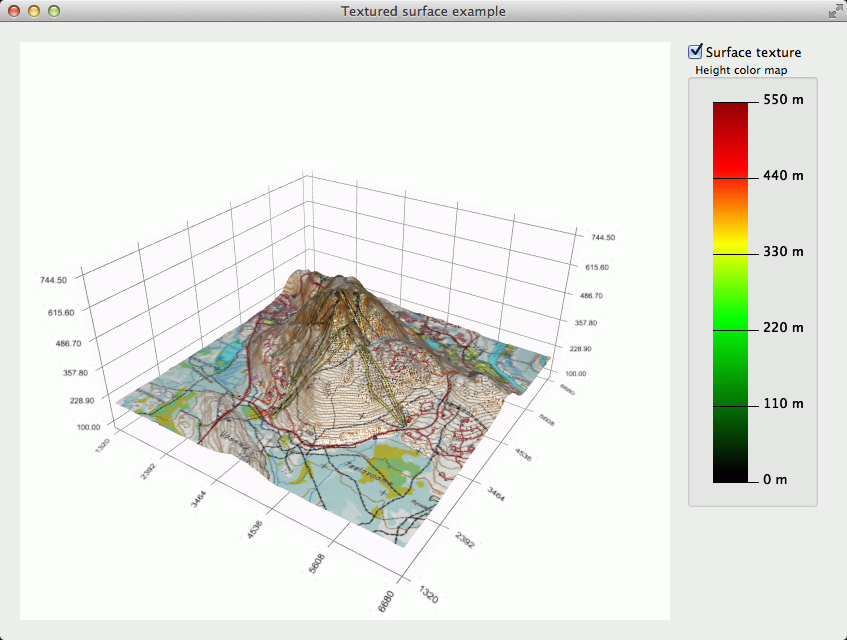
Task: Click the 110 m label beside gradient
Action: (x=782, y=403)
